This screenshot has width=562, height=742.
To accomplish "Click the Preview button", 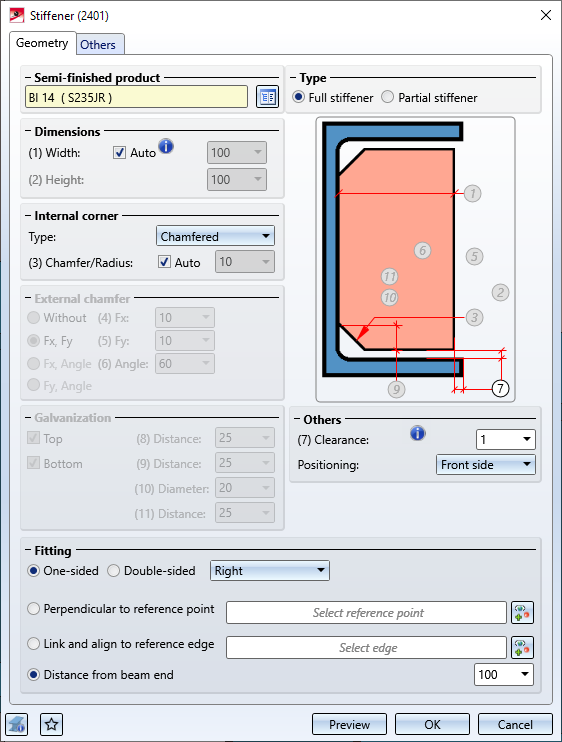I will [350, 724].
